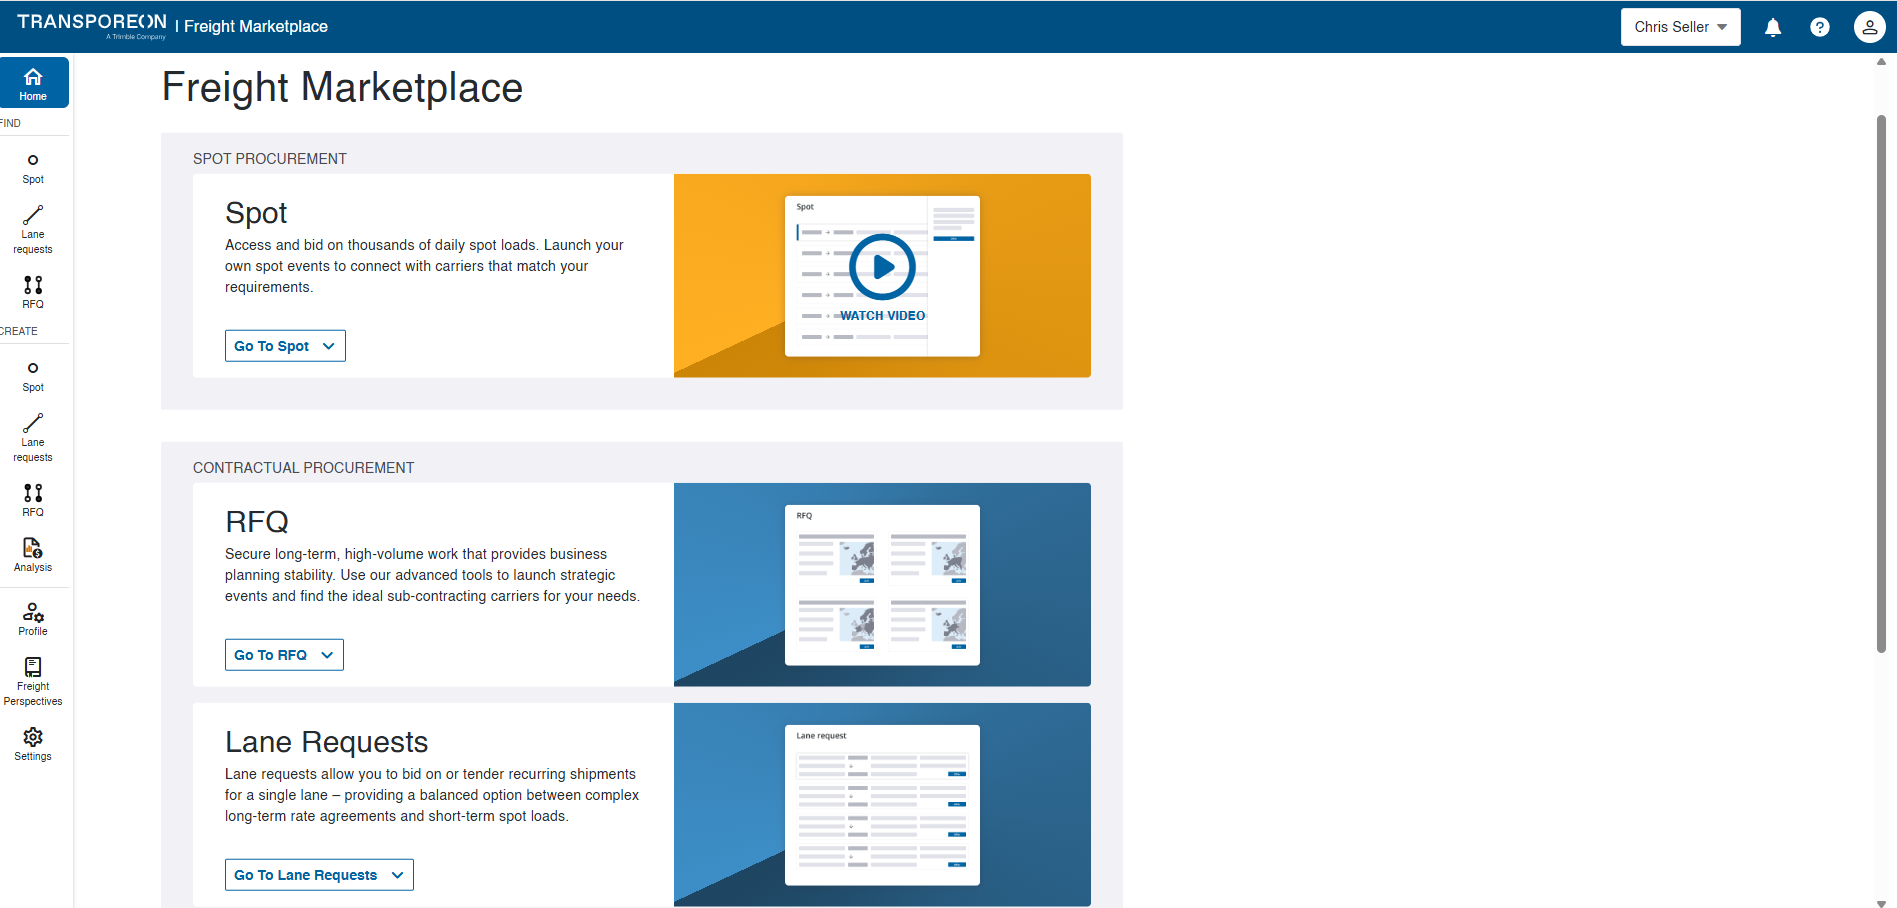Open Spot under the FIND section
The height and width of the screenshot is (908, 1897).
tap(33, 168)
